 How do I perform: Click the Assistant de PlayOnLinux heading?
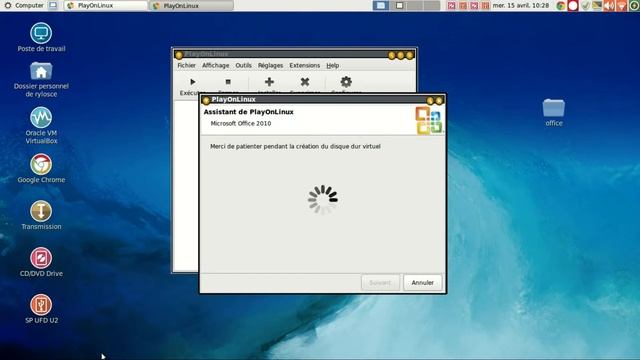(x=249, y=112)
